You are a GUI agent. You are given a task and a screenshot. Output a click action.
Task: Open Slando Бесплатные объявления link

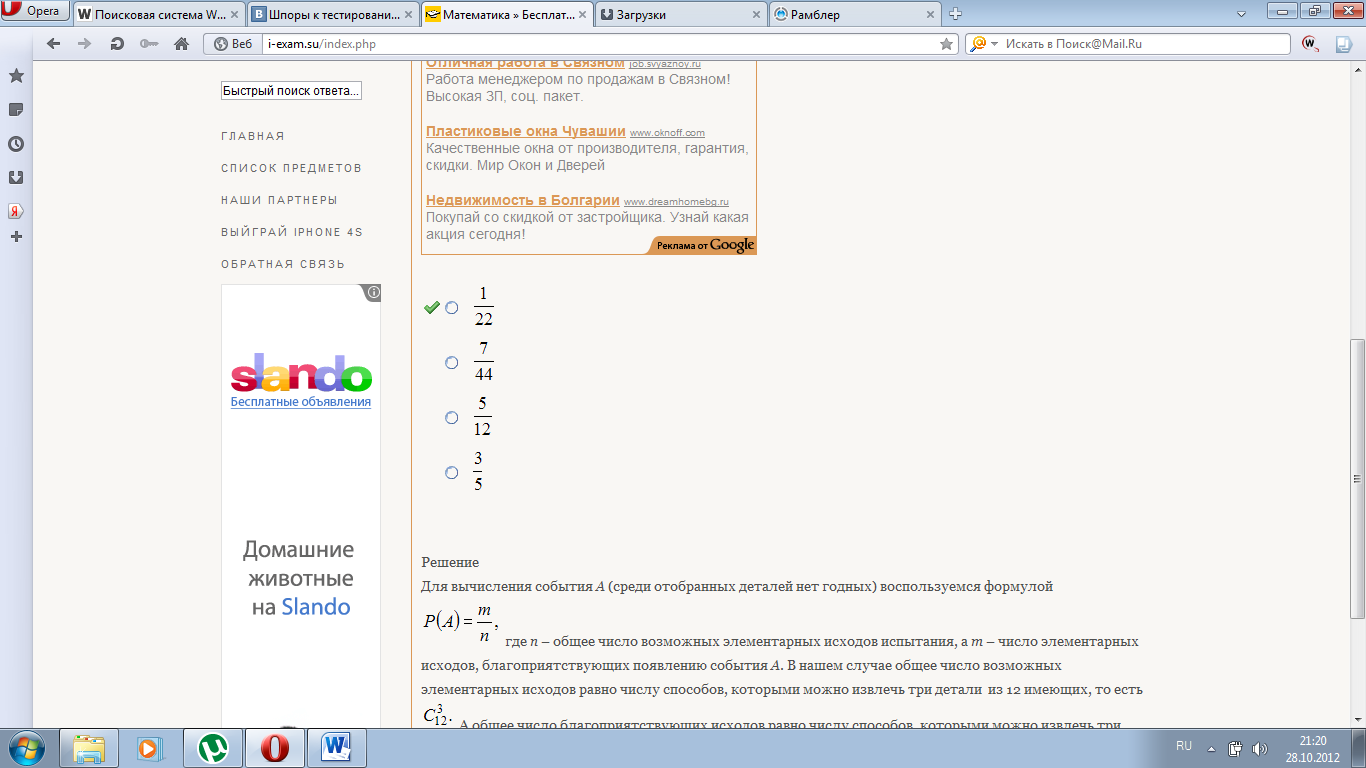pyautogui.click(x=301, y=402)
